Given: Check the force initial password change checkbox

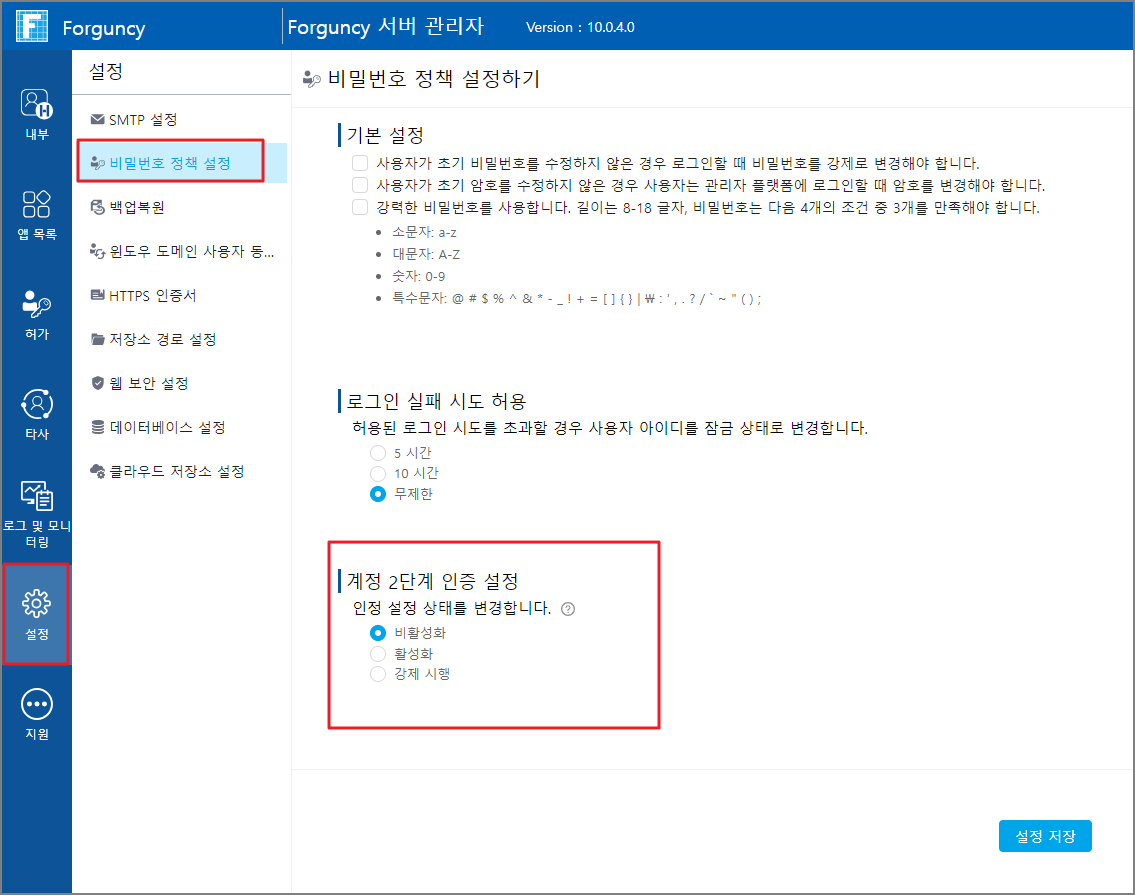Looking at the screenshot, I should point(360,162).
